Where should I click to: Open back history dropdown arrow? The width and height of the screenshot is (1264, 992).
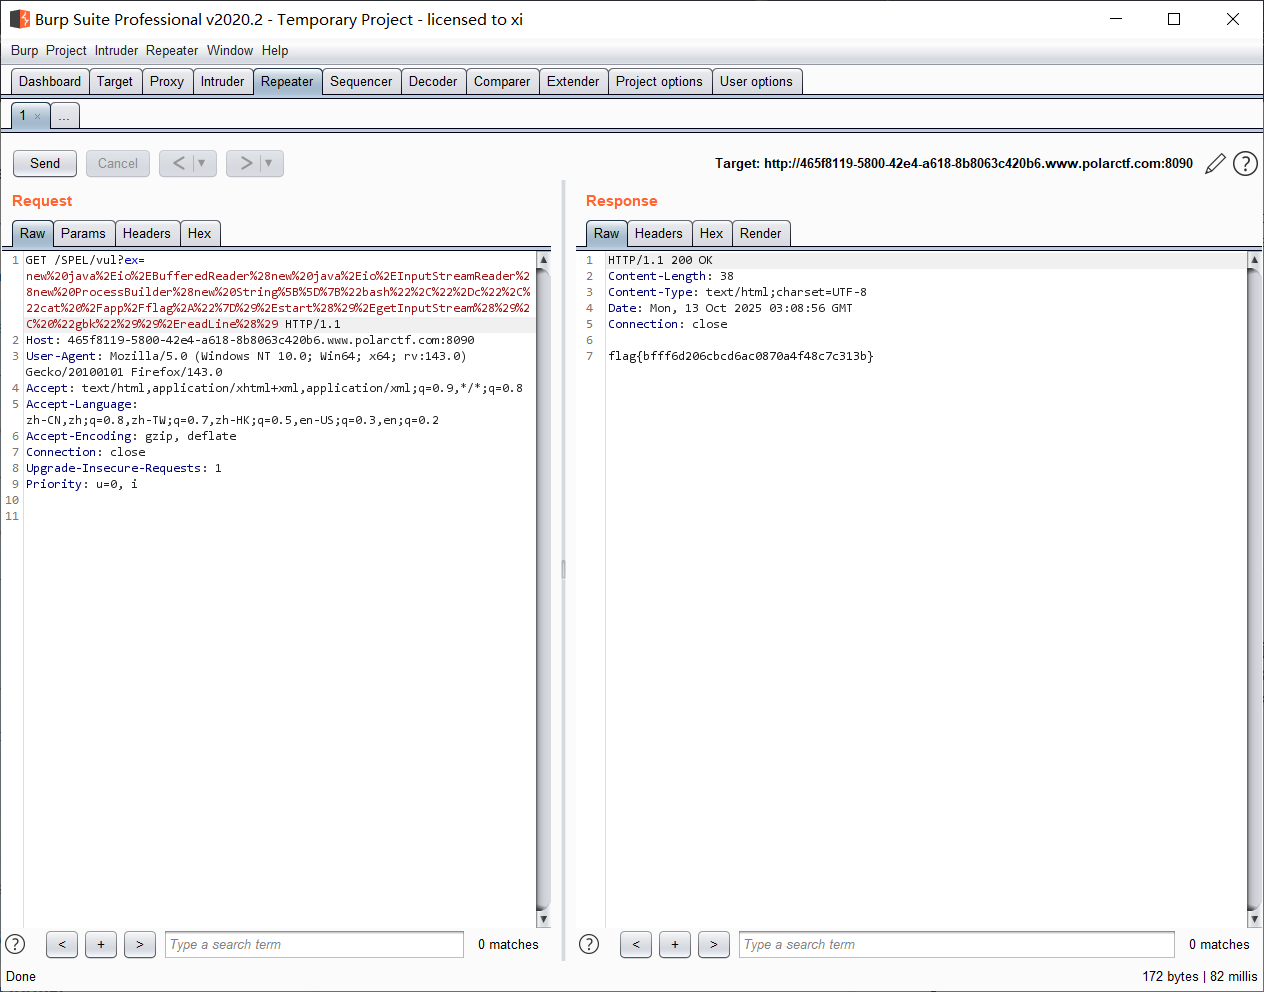[x=202, y=163]
